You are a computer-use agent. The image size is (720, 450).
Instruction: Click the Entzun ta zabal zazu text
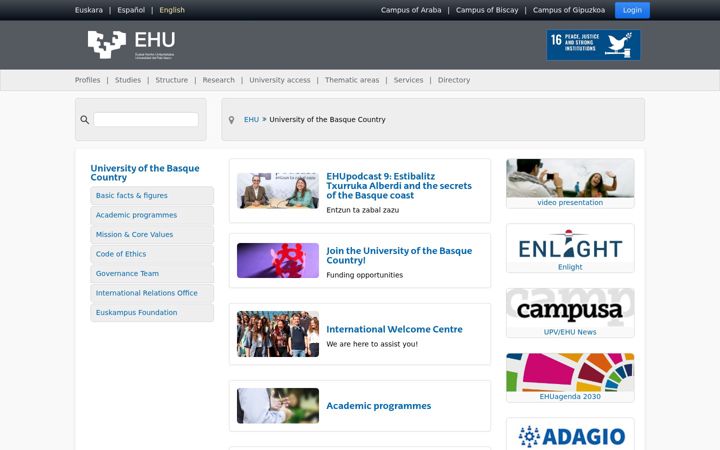pyautogui.click(x=363, y=210)
